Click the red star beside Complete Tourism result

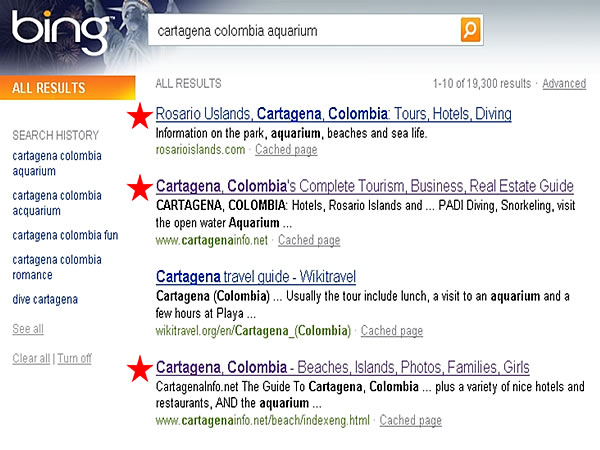pos(141,186)
